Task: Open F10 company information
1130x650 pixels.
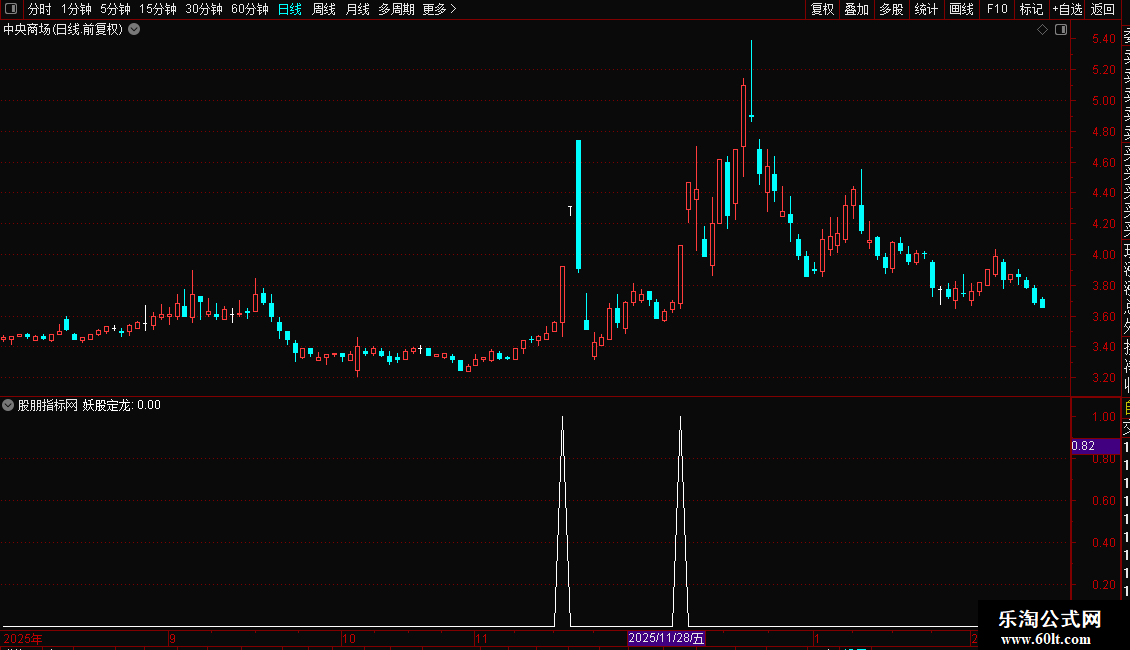Action: click(997, 9)
